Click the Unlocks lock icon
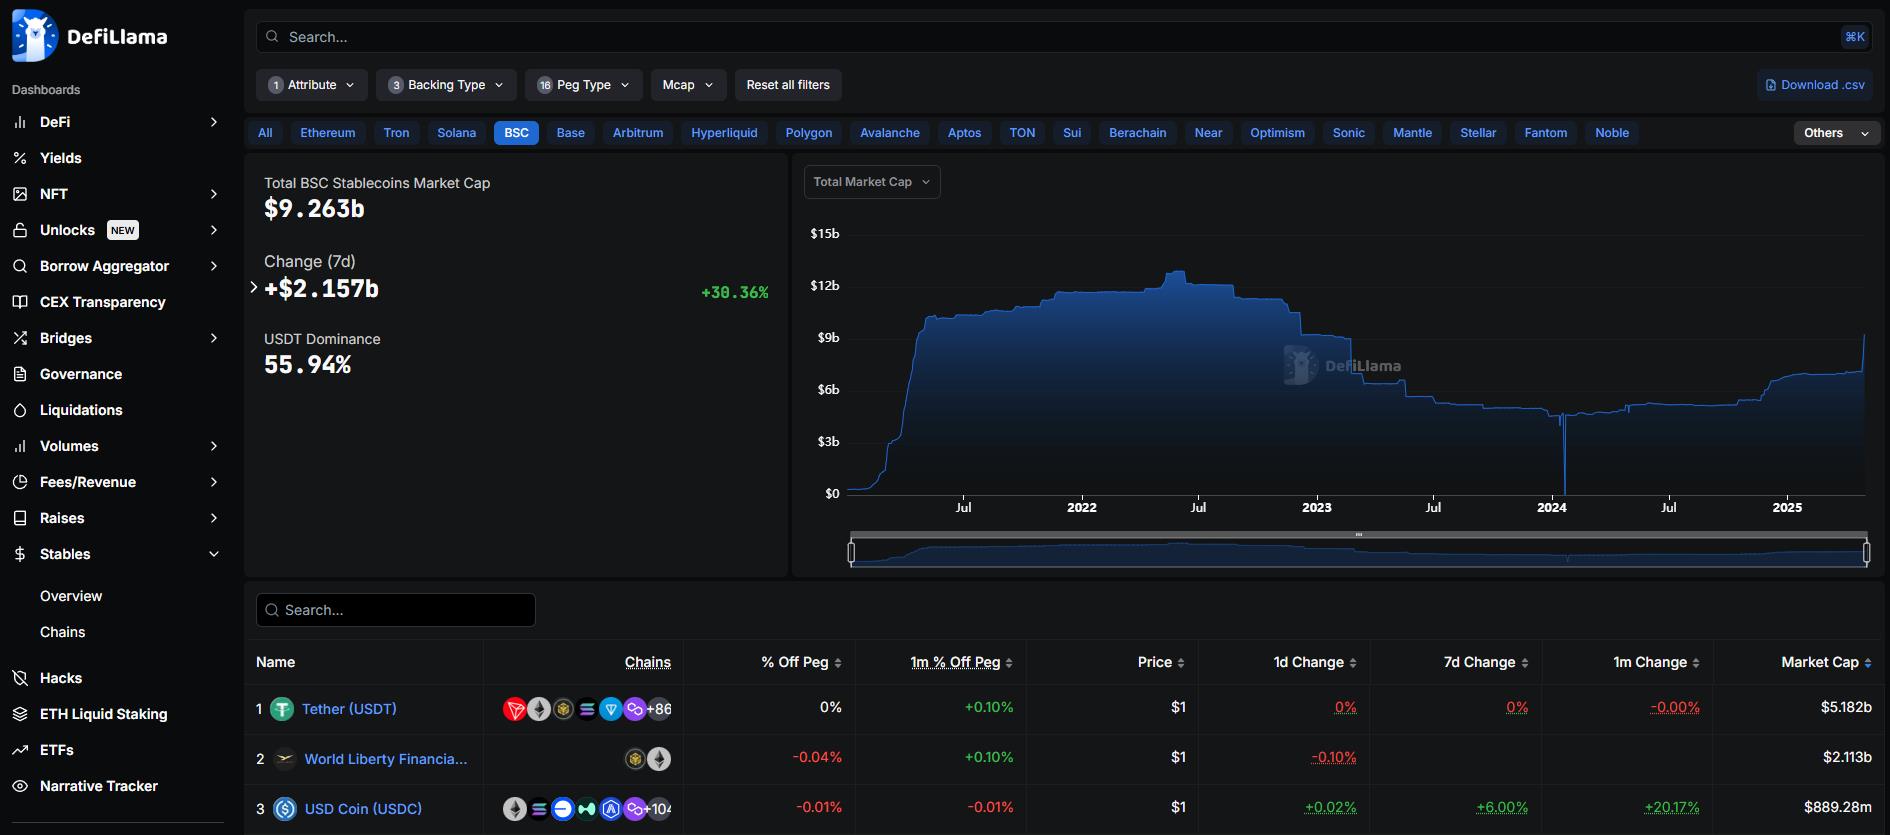The height and width of the screenshot is (835, 1890). click(20, 230)
